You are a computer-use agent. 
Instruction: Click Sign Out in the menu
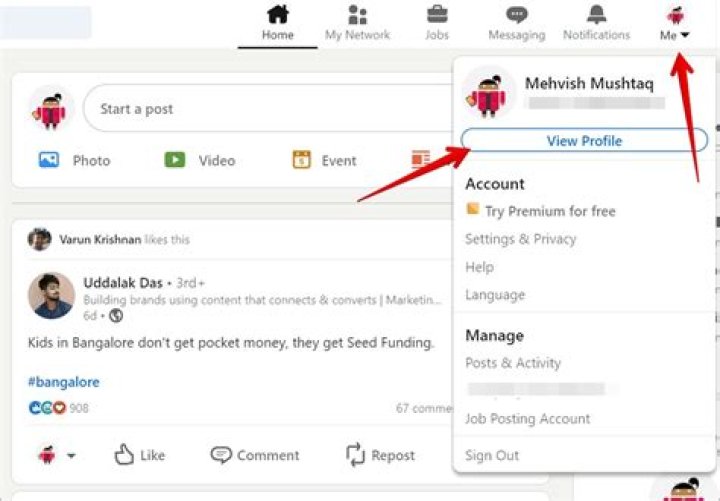pyautogui.click(x=492, y=456)
